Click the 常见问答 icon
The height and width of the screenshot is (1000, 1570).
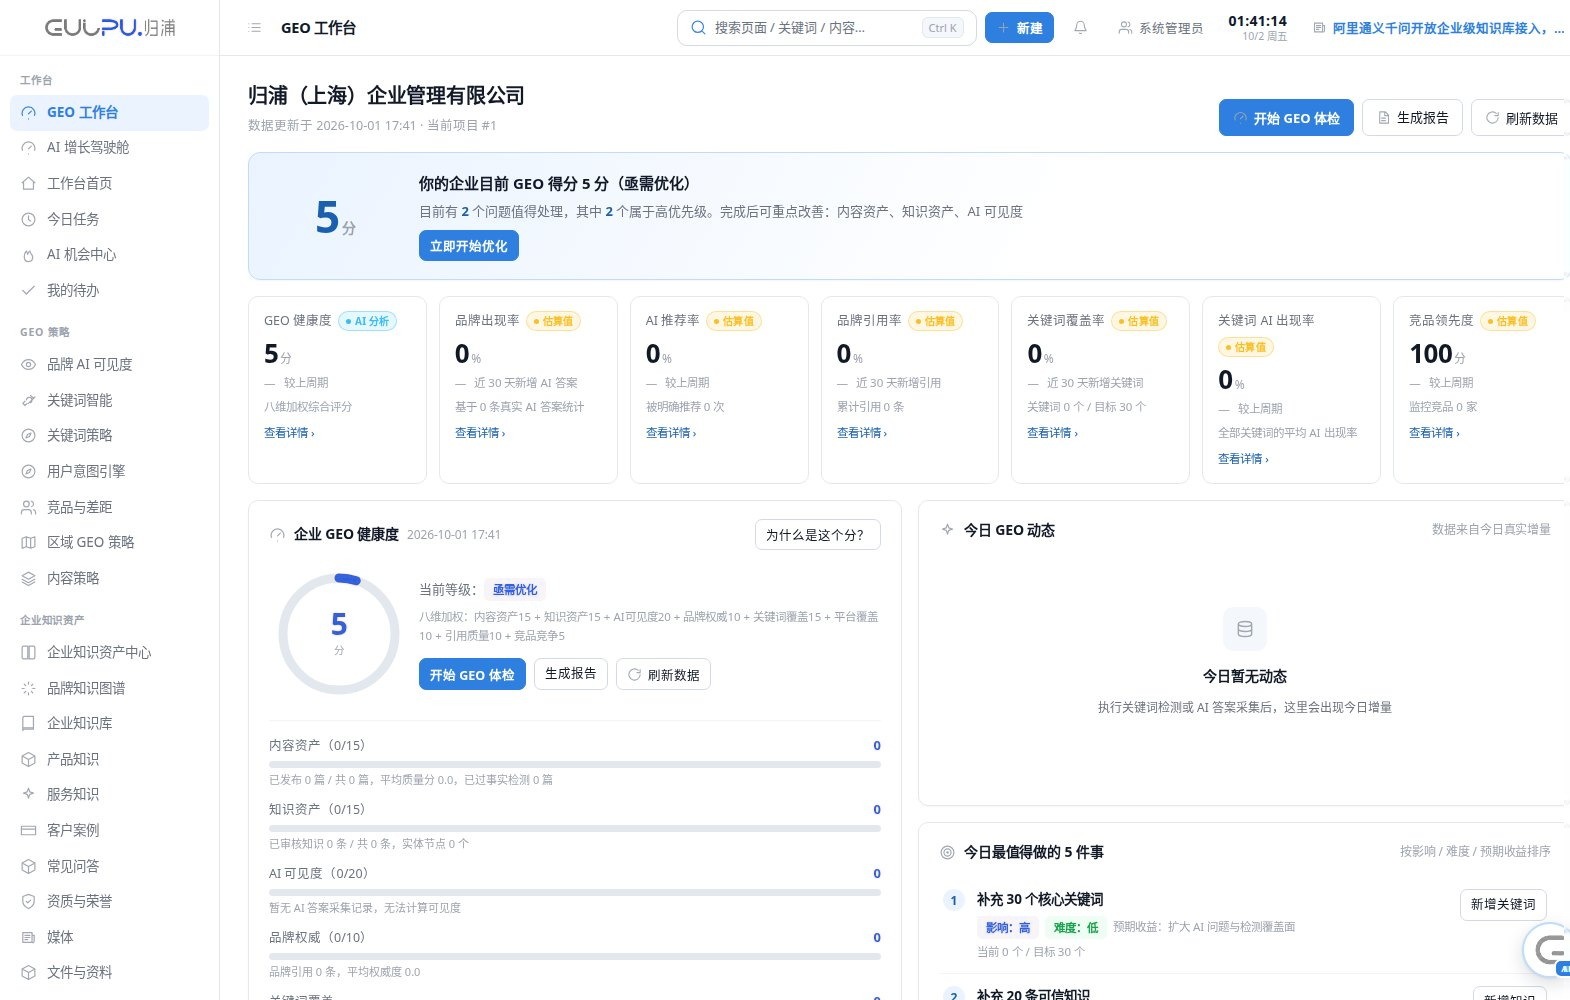click(28, 866)
